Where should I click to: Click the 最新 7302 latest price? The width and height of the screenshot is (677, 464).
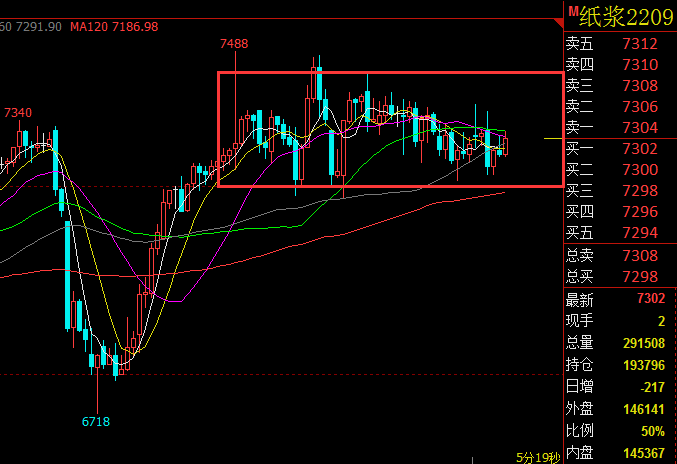click(x=651, y=298)
